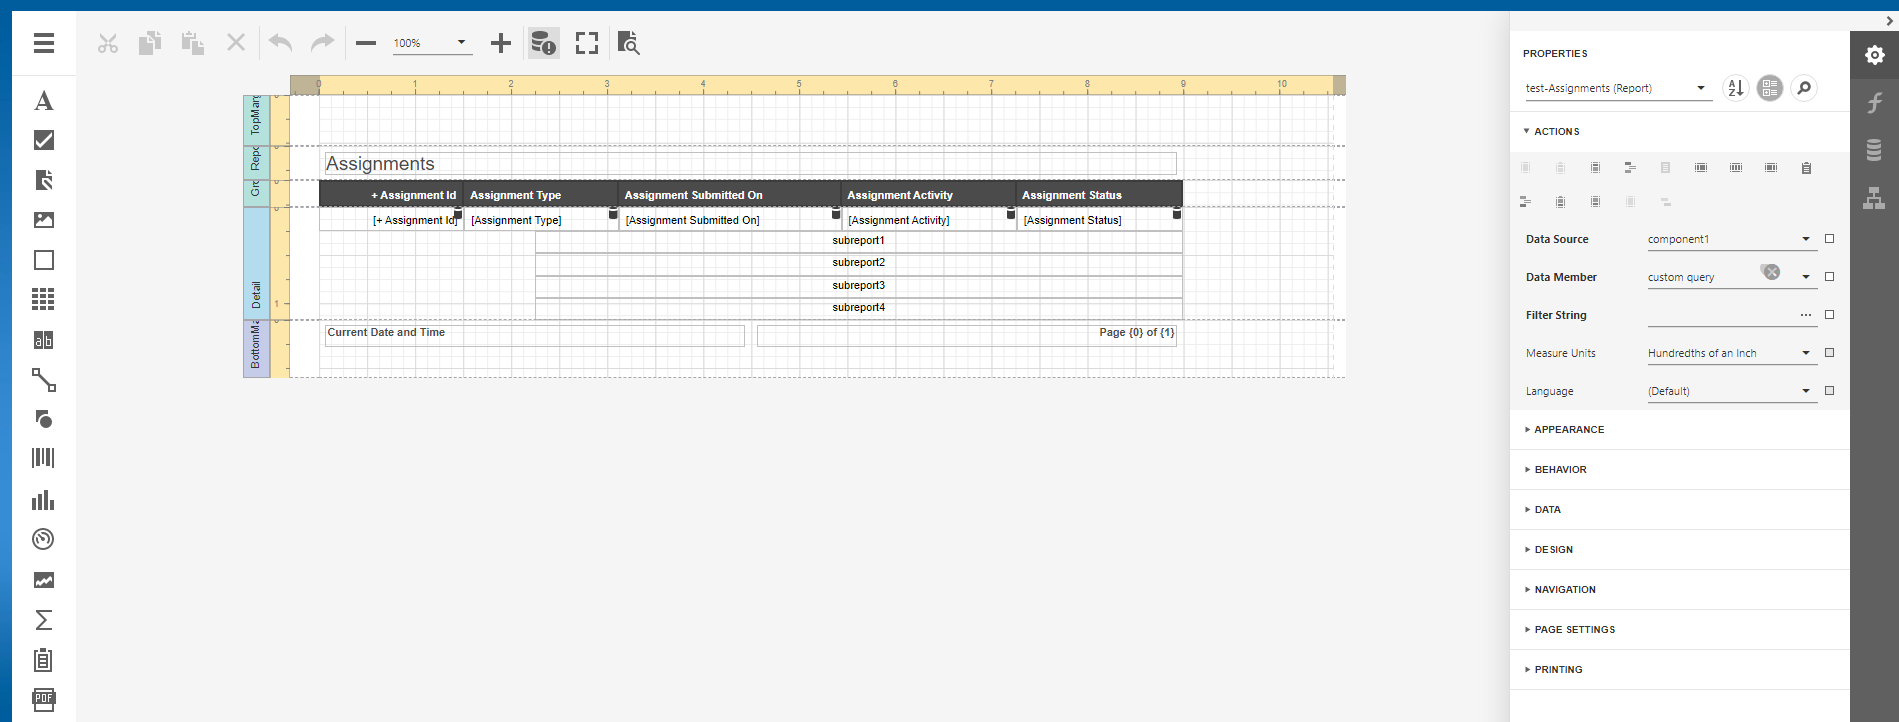Select the Barcode control in toolbox
The image size is (1899, 722).
[44, 458]
